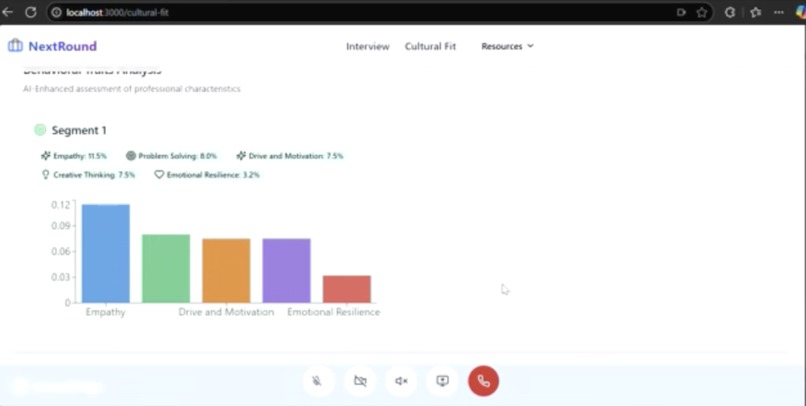Reload the page with refresh icon

tap(31, 12)
